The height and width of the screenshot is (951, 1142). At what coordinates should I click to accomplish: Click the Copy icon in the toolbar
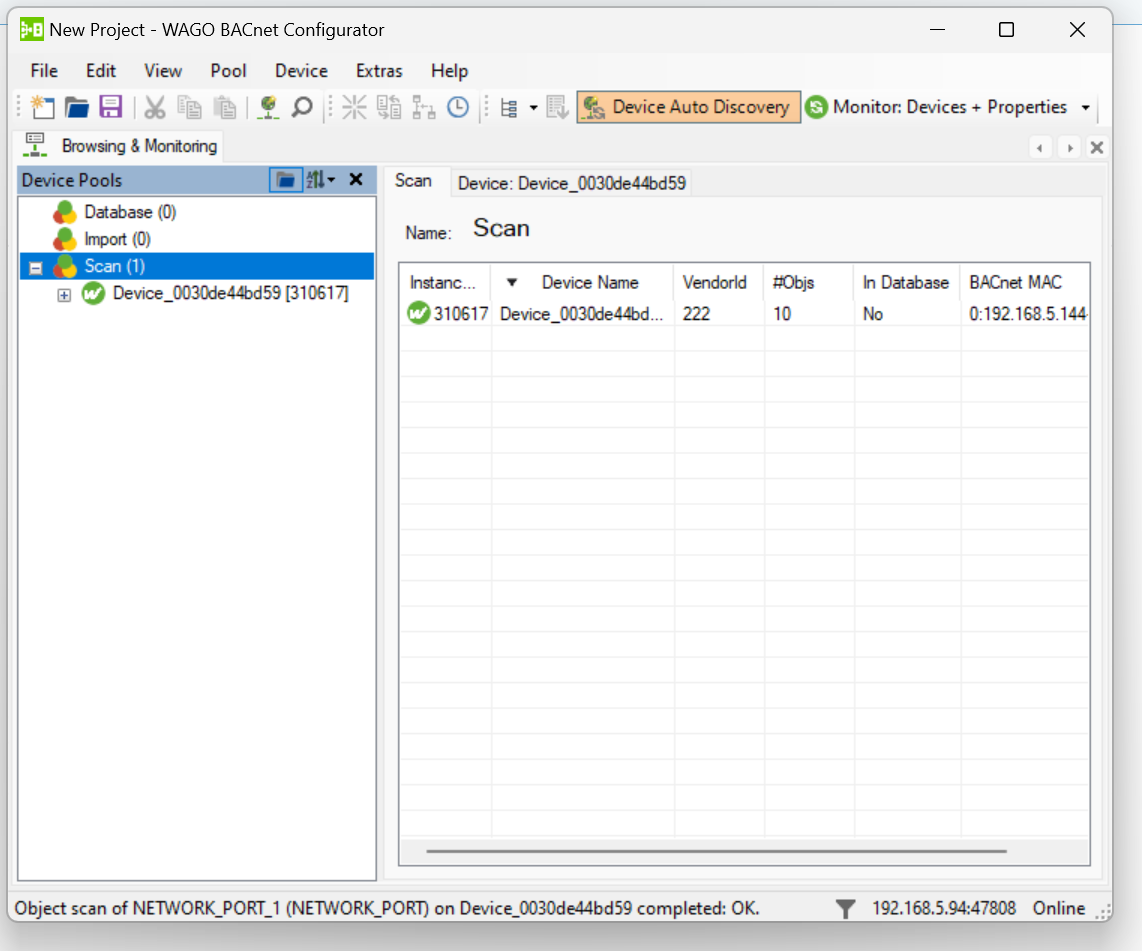(x=189, y=107)
